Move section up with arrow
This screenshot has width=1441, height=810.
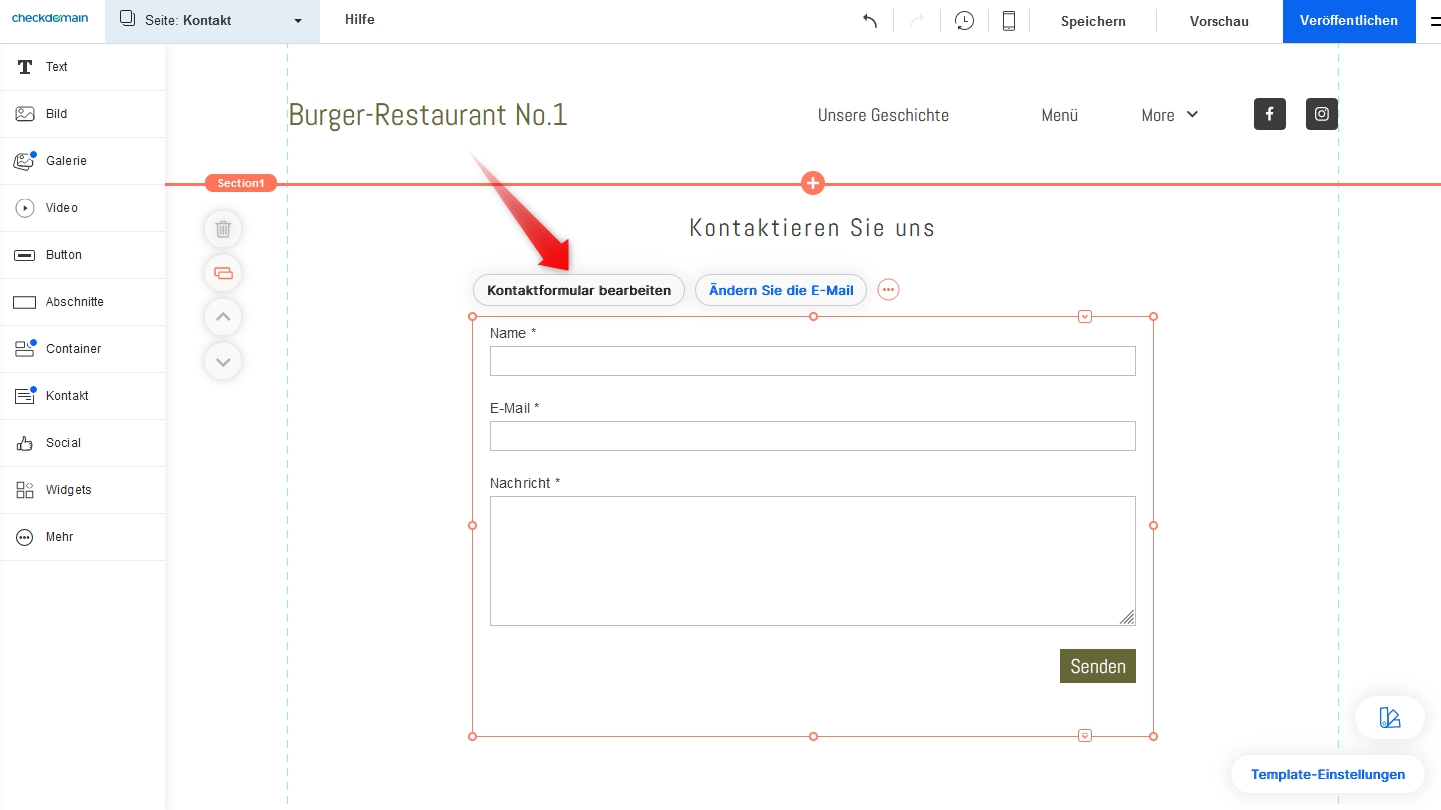[x=223, y=317]
